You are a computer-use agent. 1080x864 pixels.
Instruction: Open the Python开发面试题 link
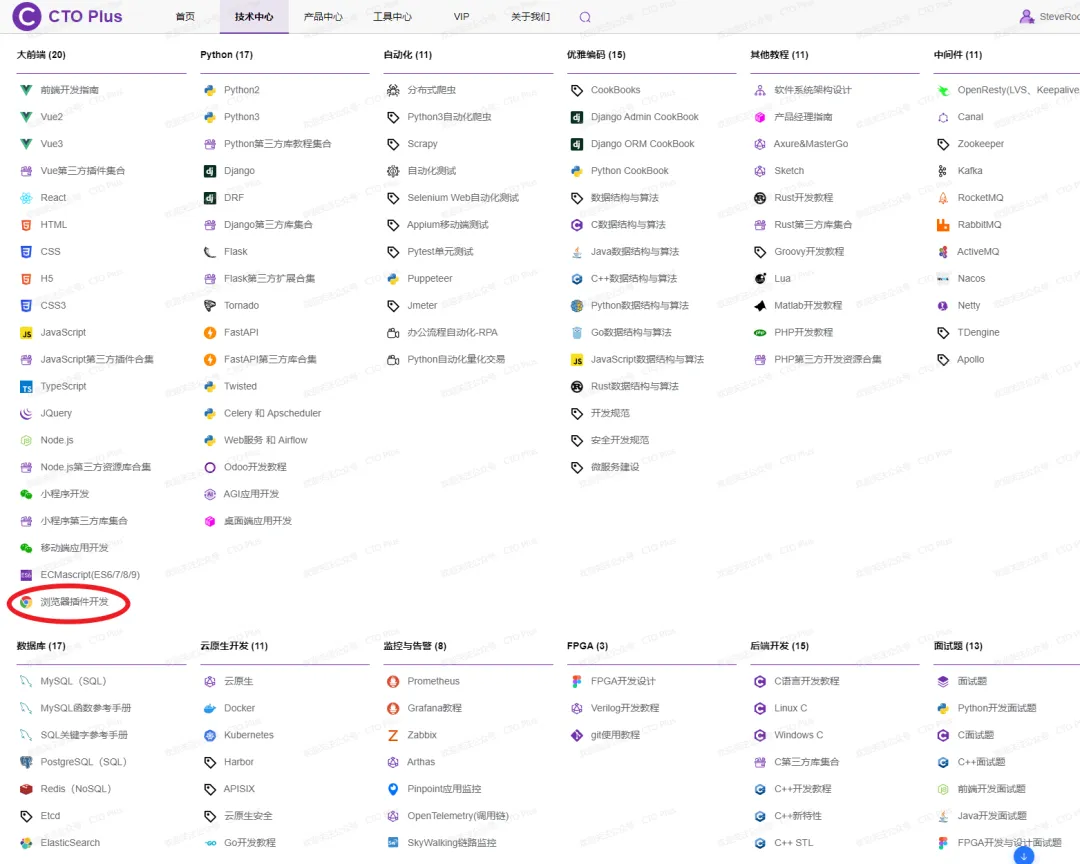(997, 708)
